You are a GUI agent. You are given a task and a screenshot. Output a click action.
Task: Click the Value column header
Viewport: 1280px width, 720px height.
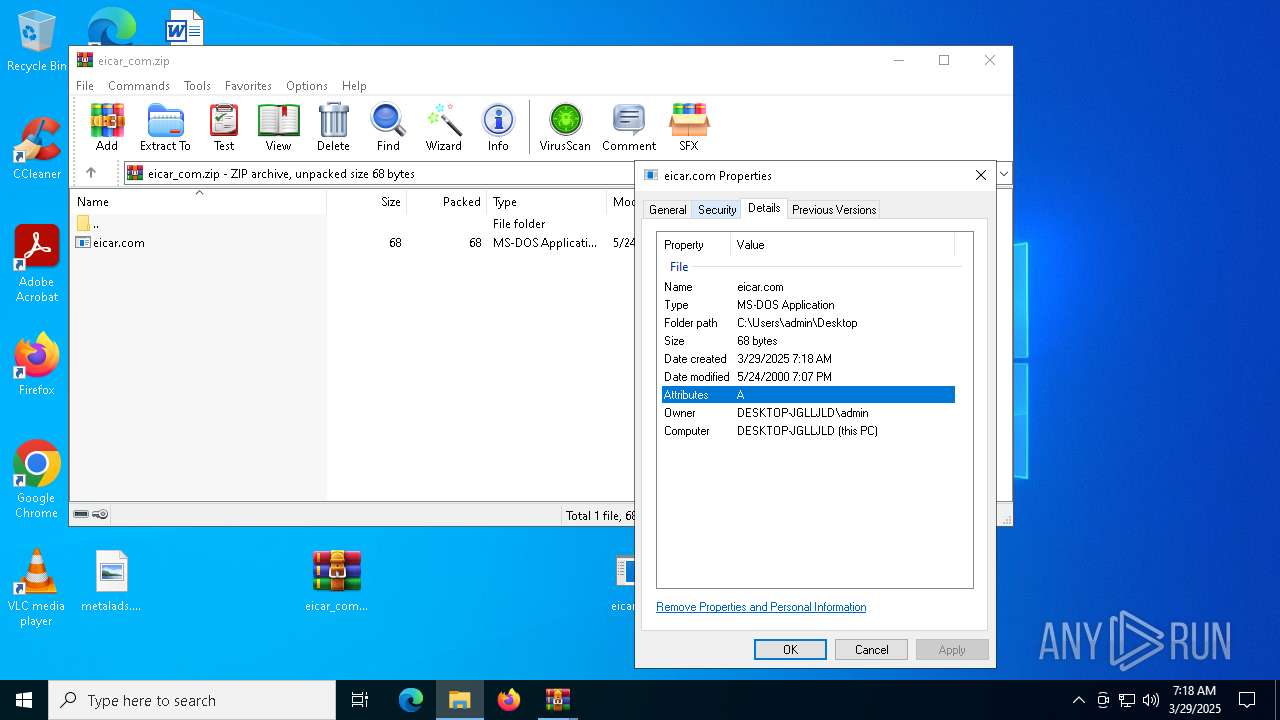[x=843, y=245]
